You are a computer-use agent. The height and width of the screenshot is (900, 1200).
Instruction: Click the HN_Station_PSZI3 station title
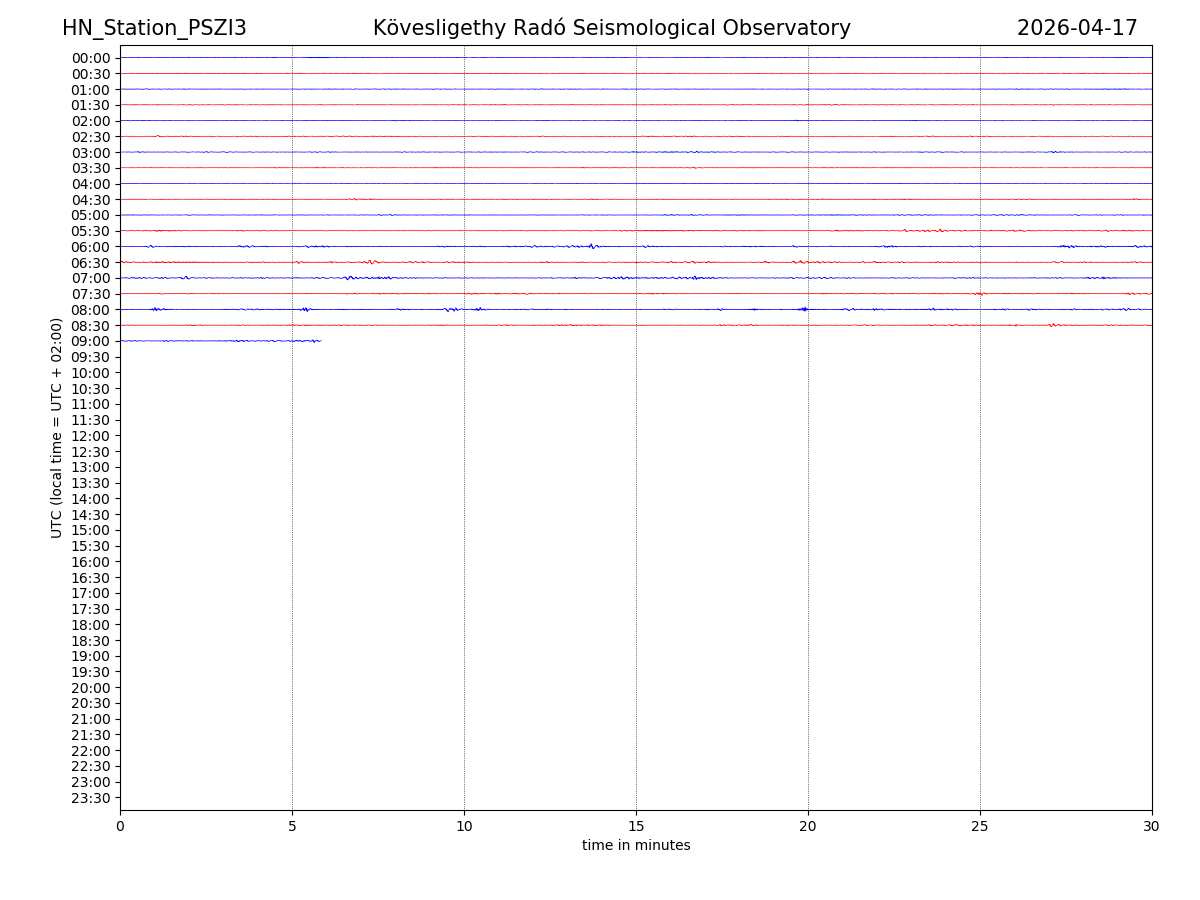[154, 28]
